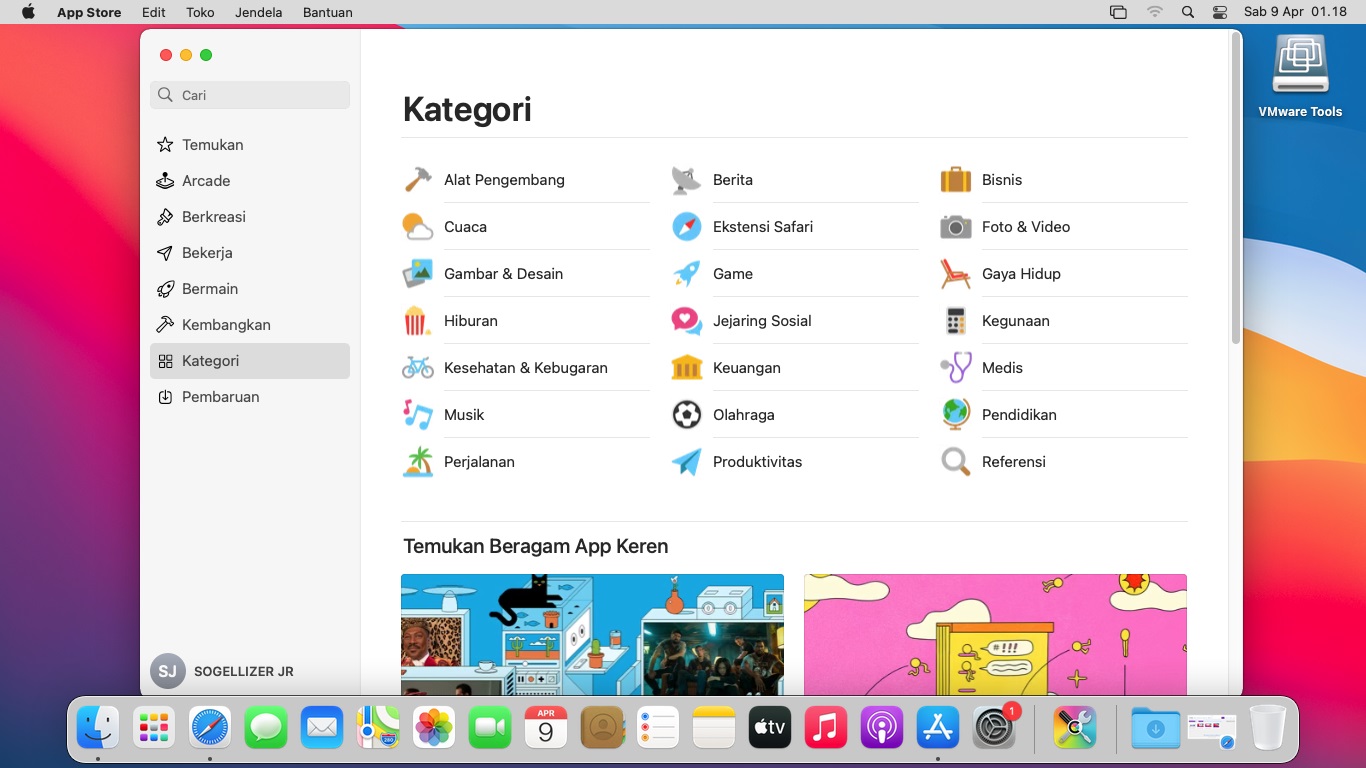Open the Alat Pengembang category hammer icon
Screen dimensions: 1366x768
[x=418, y=180]
